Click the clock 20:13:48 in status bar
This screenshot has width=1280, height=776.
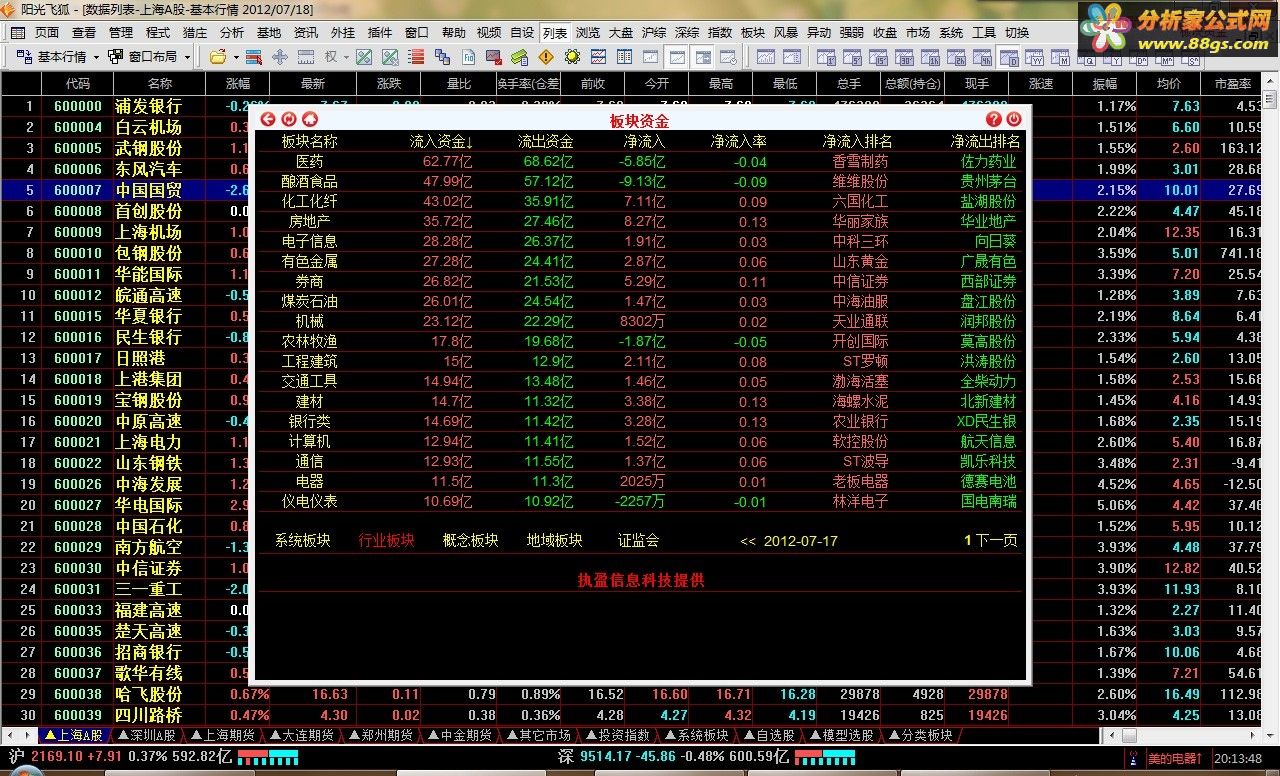(1240, 760)
